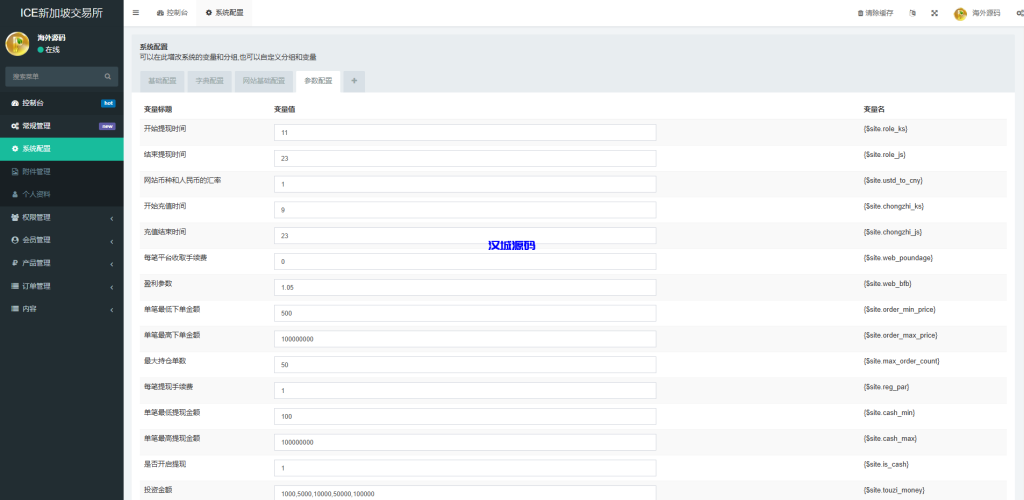The width and height of the screenshot is (1024, 500).
Task: Expand the 产品管理 sidebar menu
Action: click(60, 263)
